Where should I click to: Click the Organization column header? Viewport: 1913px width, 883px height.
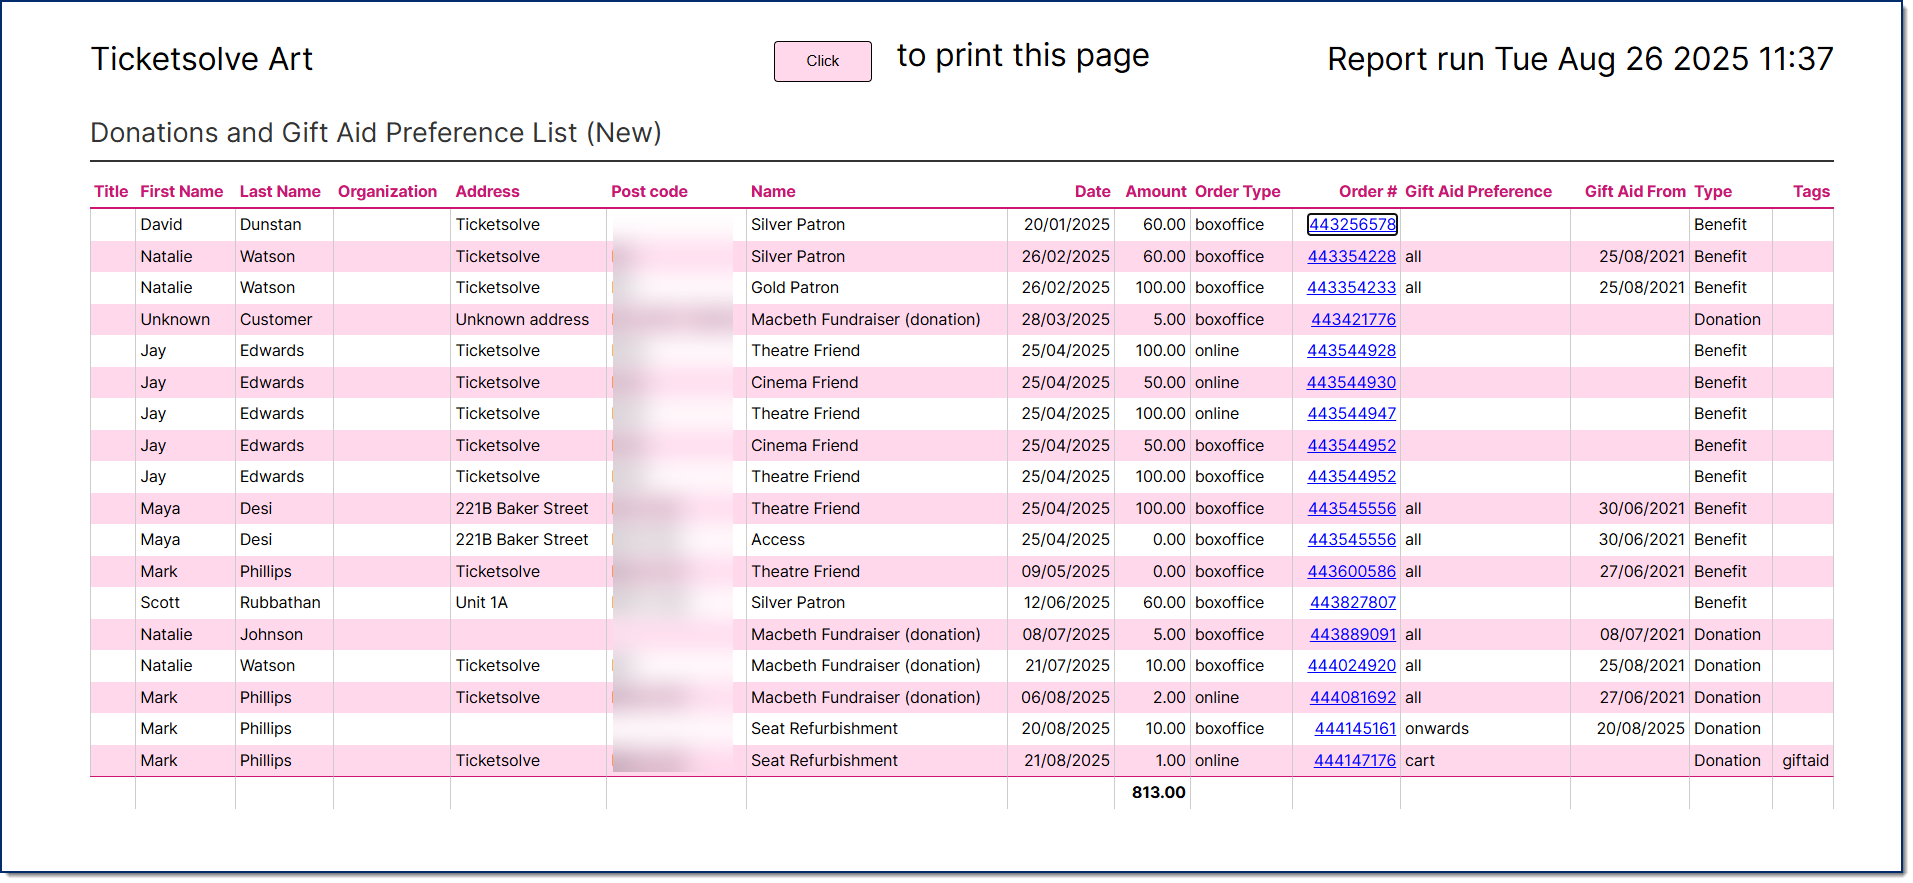click(387, 192)
